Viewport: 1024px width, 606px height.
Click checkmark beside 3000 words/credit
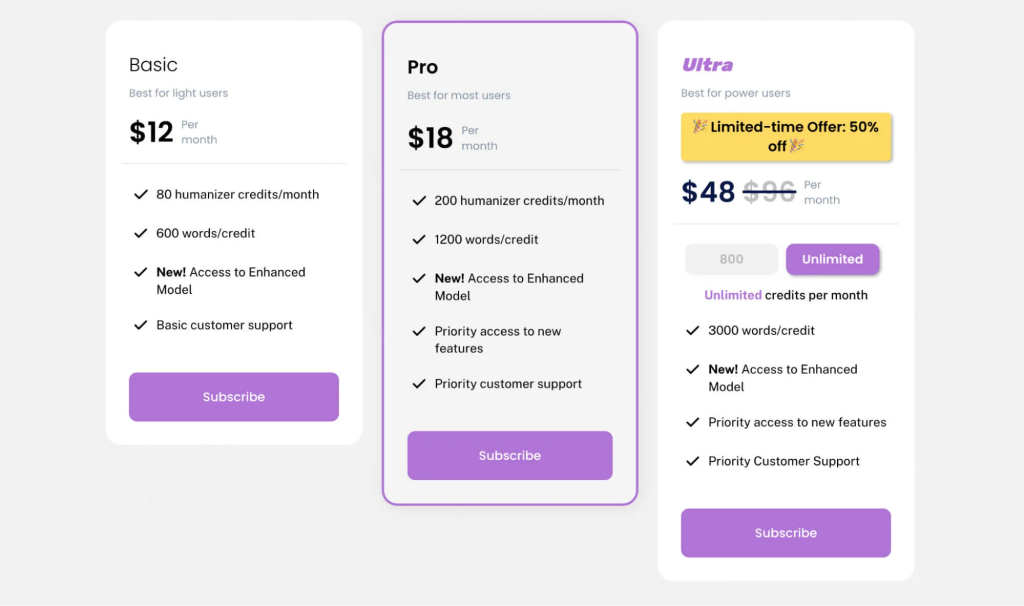pyautogui.click(x=692, y=331)
